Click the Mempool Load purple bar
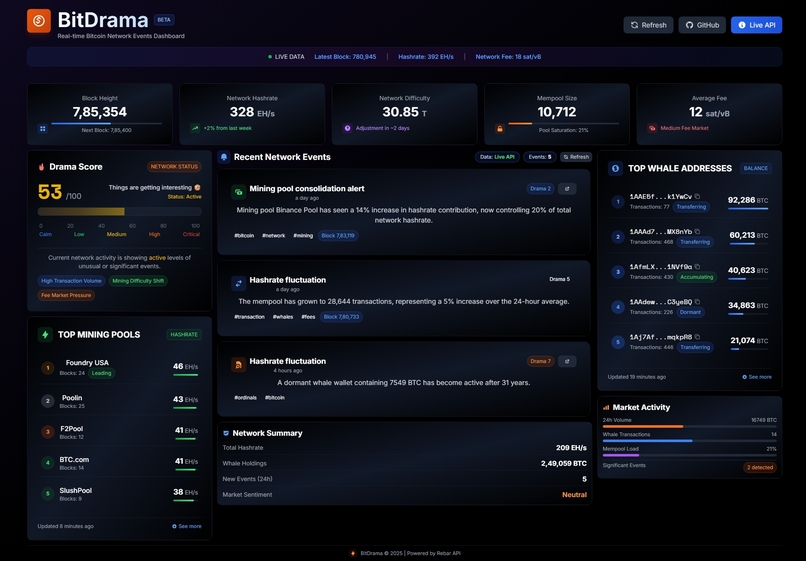 click(x=620, y=455)
